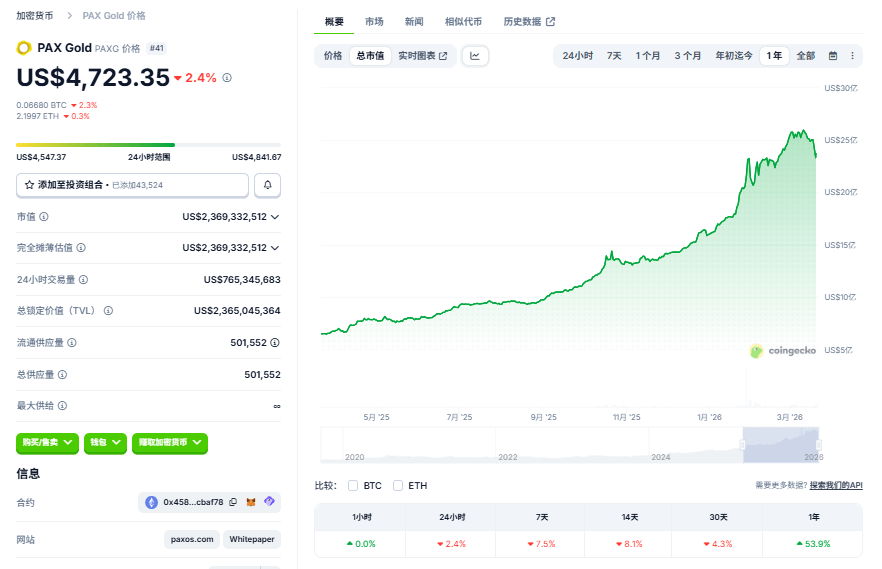This screenshot has width=882, height=569.
Task: Click the 探索我们的API link
Action: tap(836, 485)
